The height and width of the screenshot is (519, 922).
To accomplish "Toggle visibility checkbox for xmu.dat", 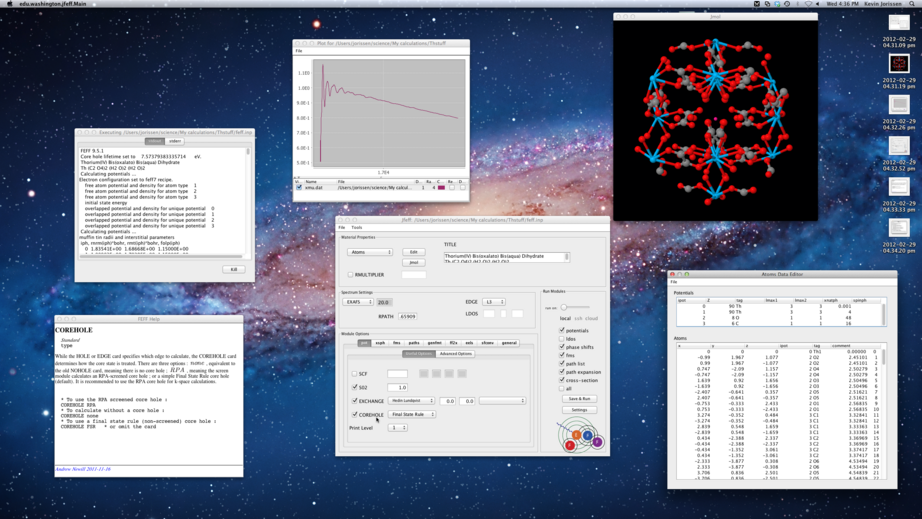I will click(299, 187).
